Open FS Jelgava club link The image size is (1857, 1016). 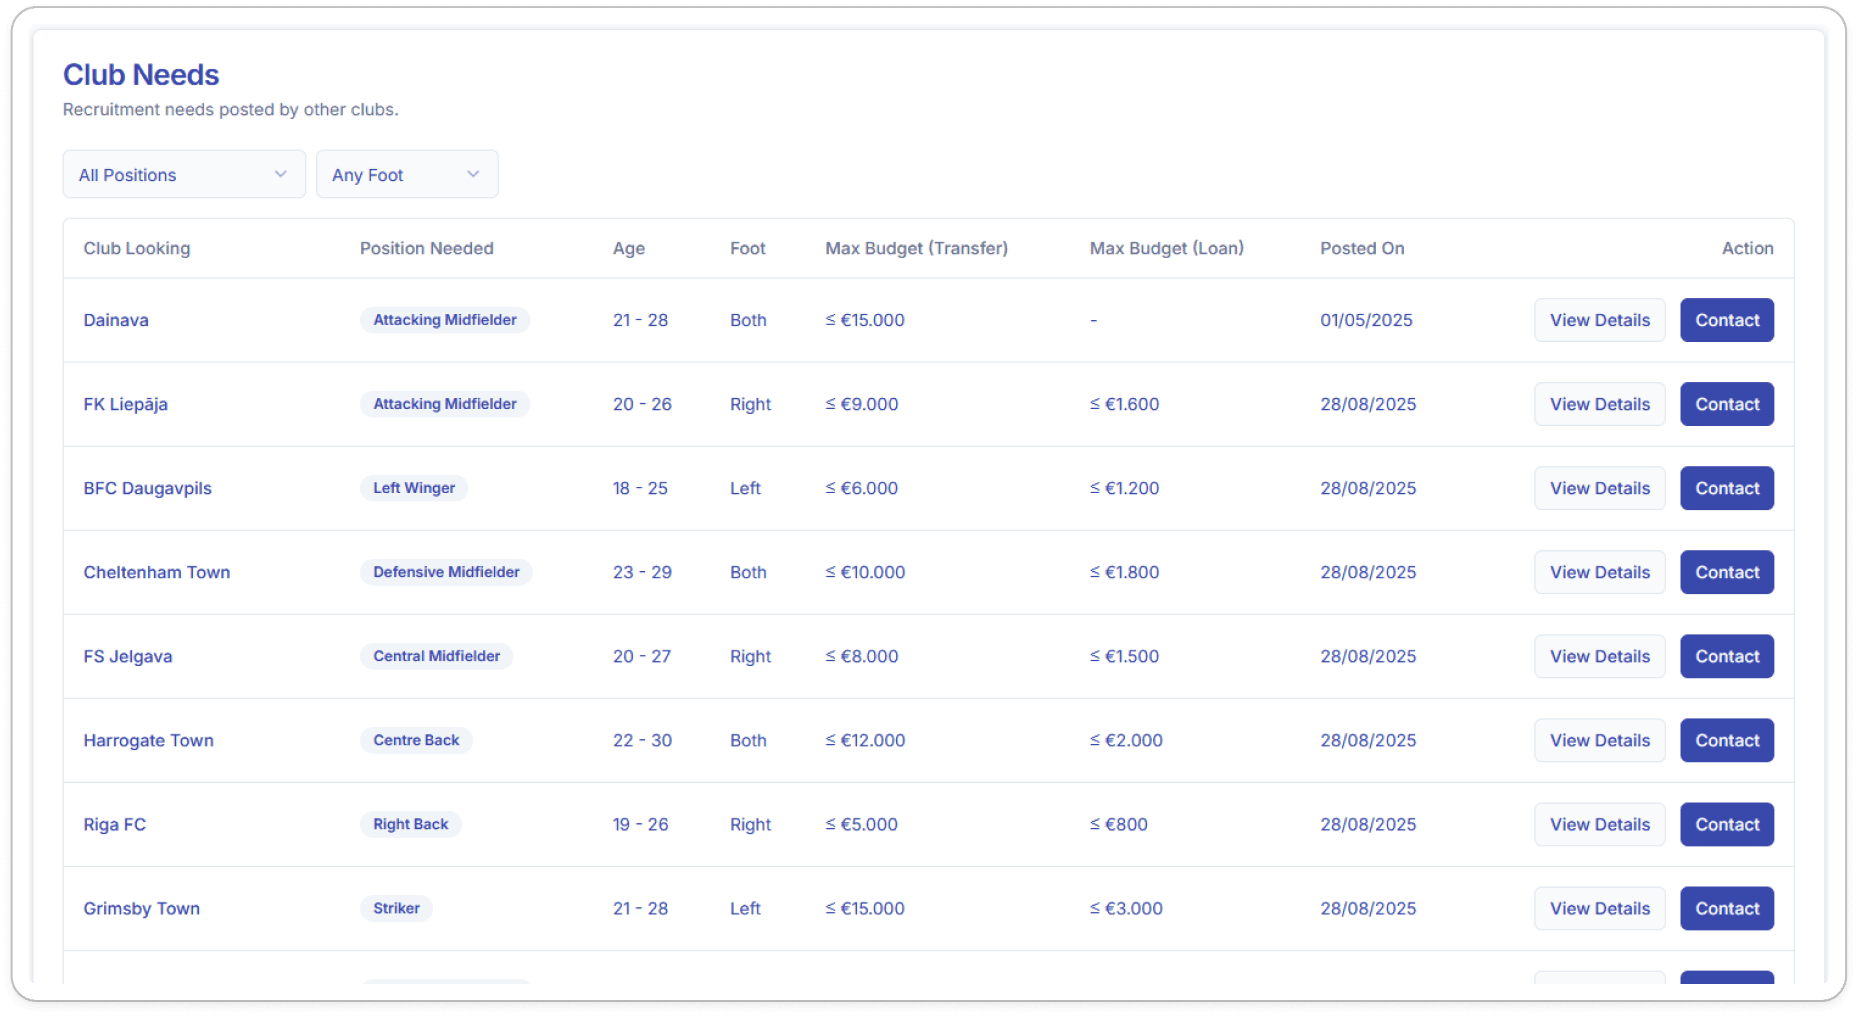click(128, 656)
